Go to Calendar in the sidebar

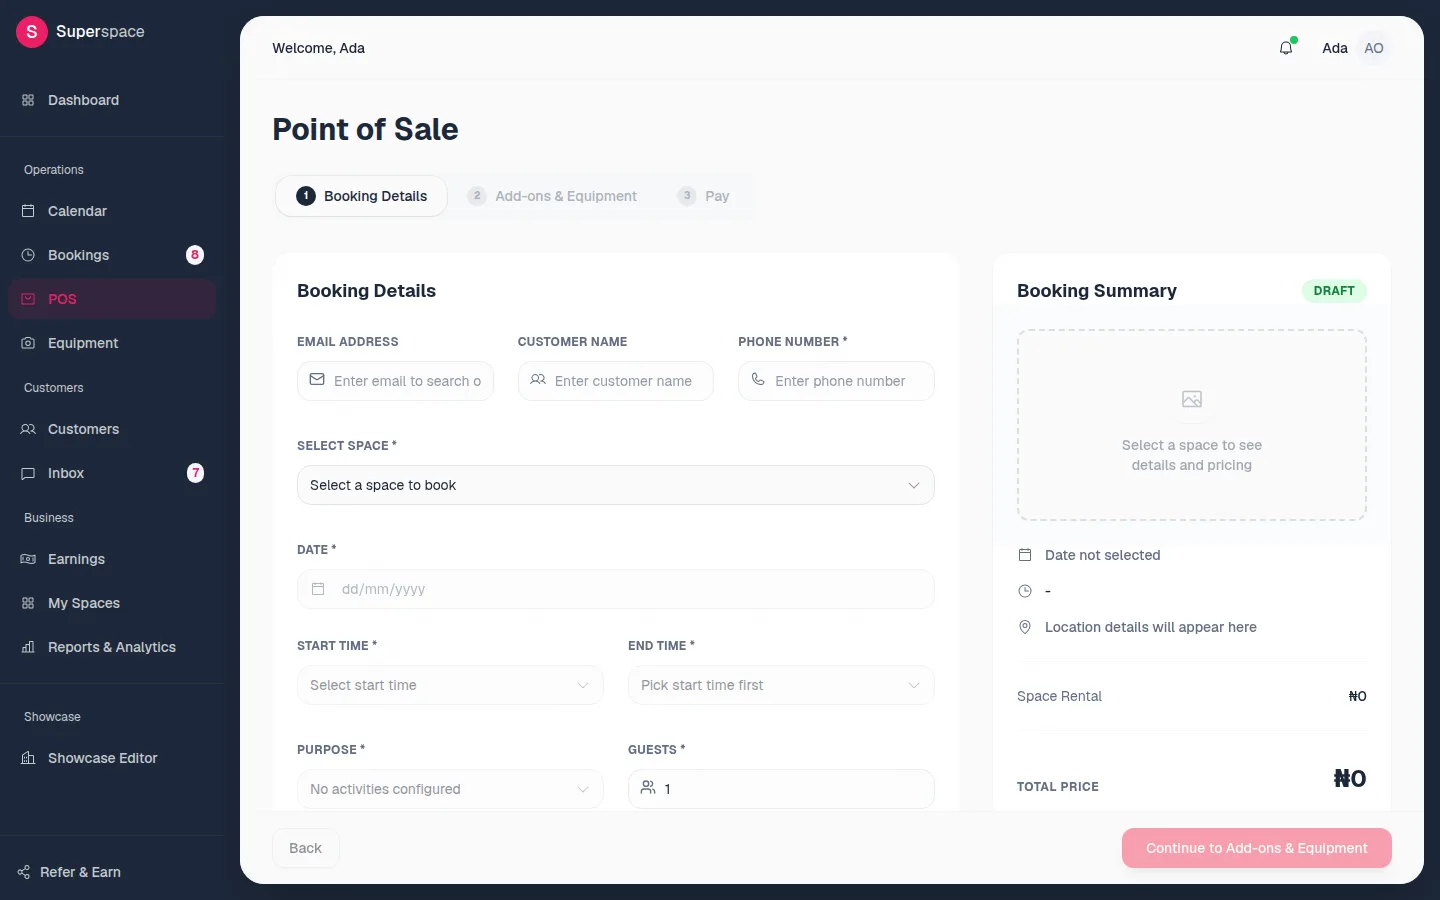click(x=112, y=211)
